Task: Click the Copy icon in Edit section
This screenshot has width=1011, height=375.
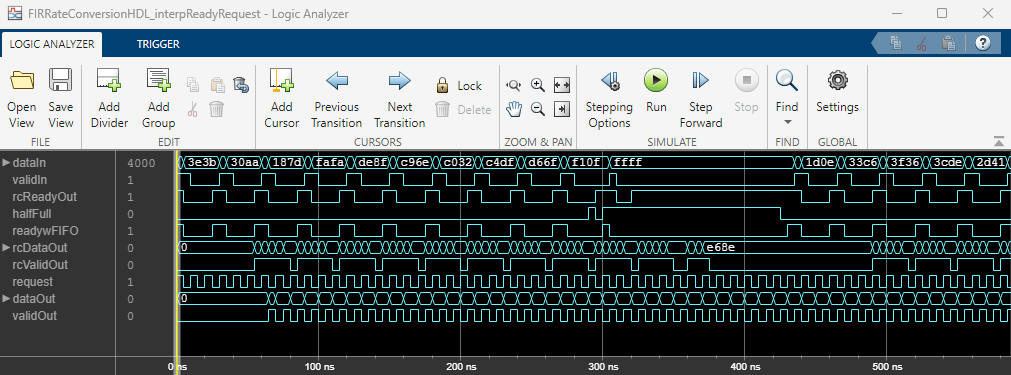Action: pos(193,85)
